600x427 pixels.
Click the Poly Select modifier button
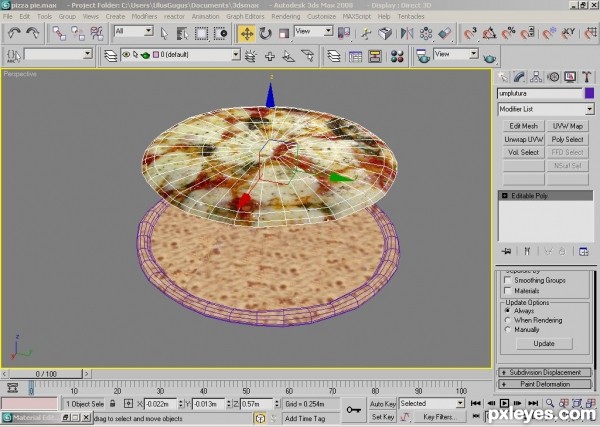[x=567, y=139]
